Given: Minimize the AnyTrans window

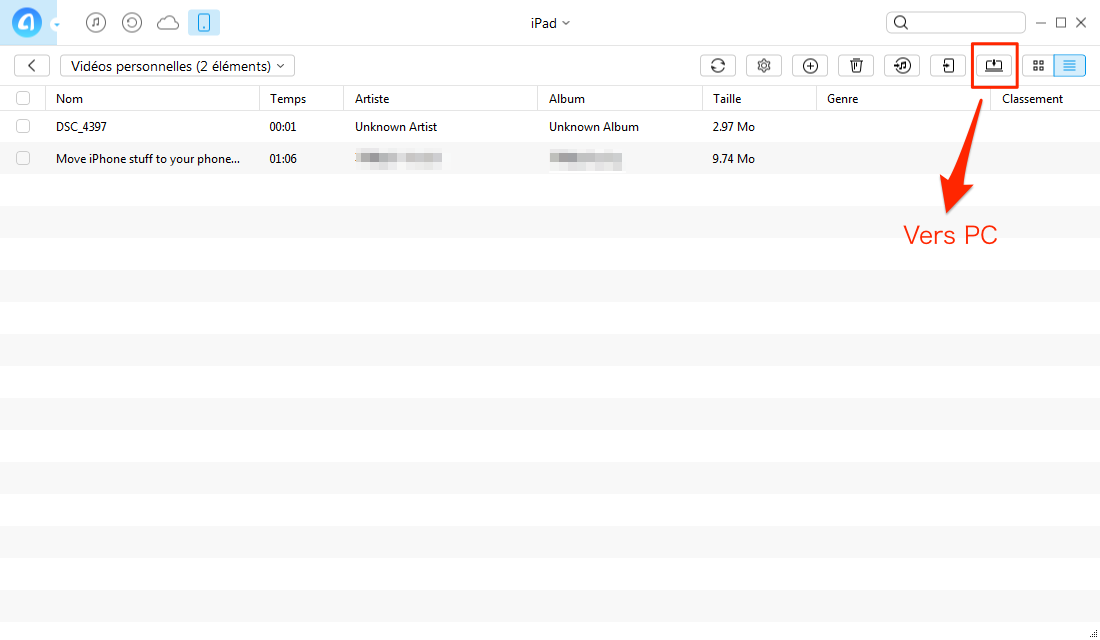Looking at the screenshot, I should [1041, 23].
